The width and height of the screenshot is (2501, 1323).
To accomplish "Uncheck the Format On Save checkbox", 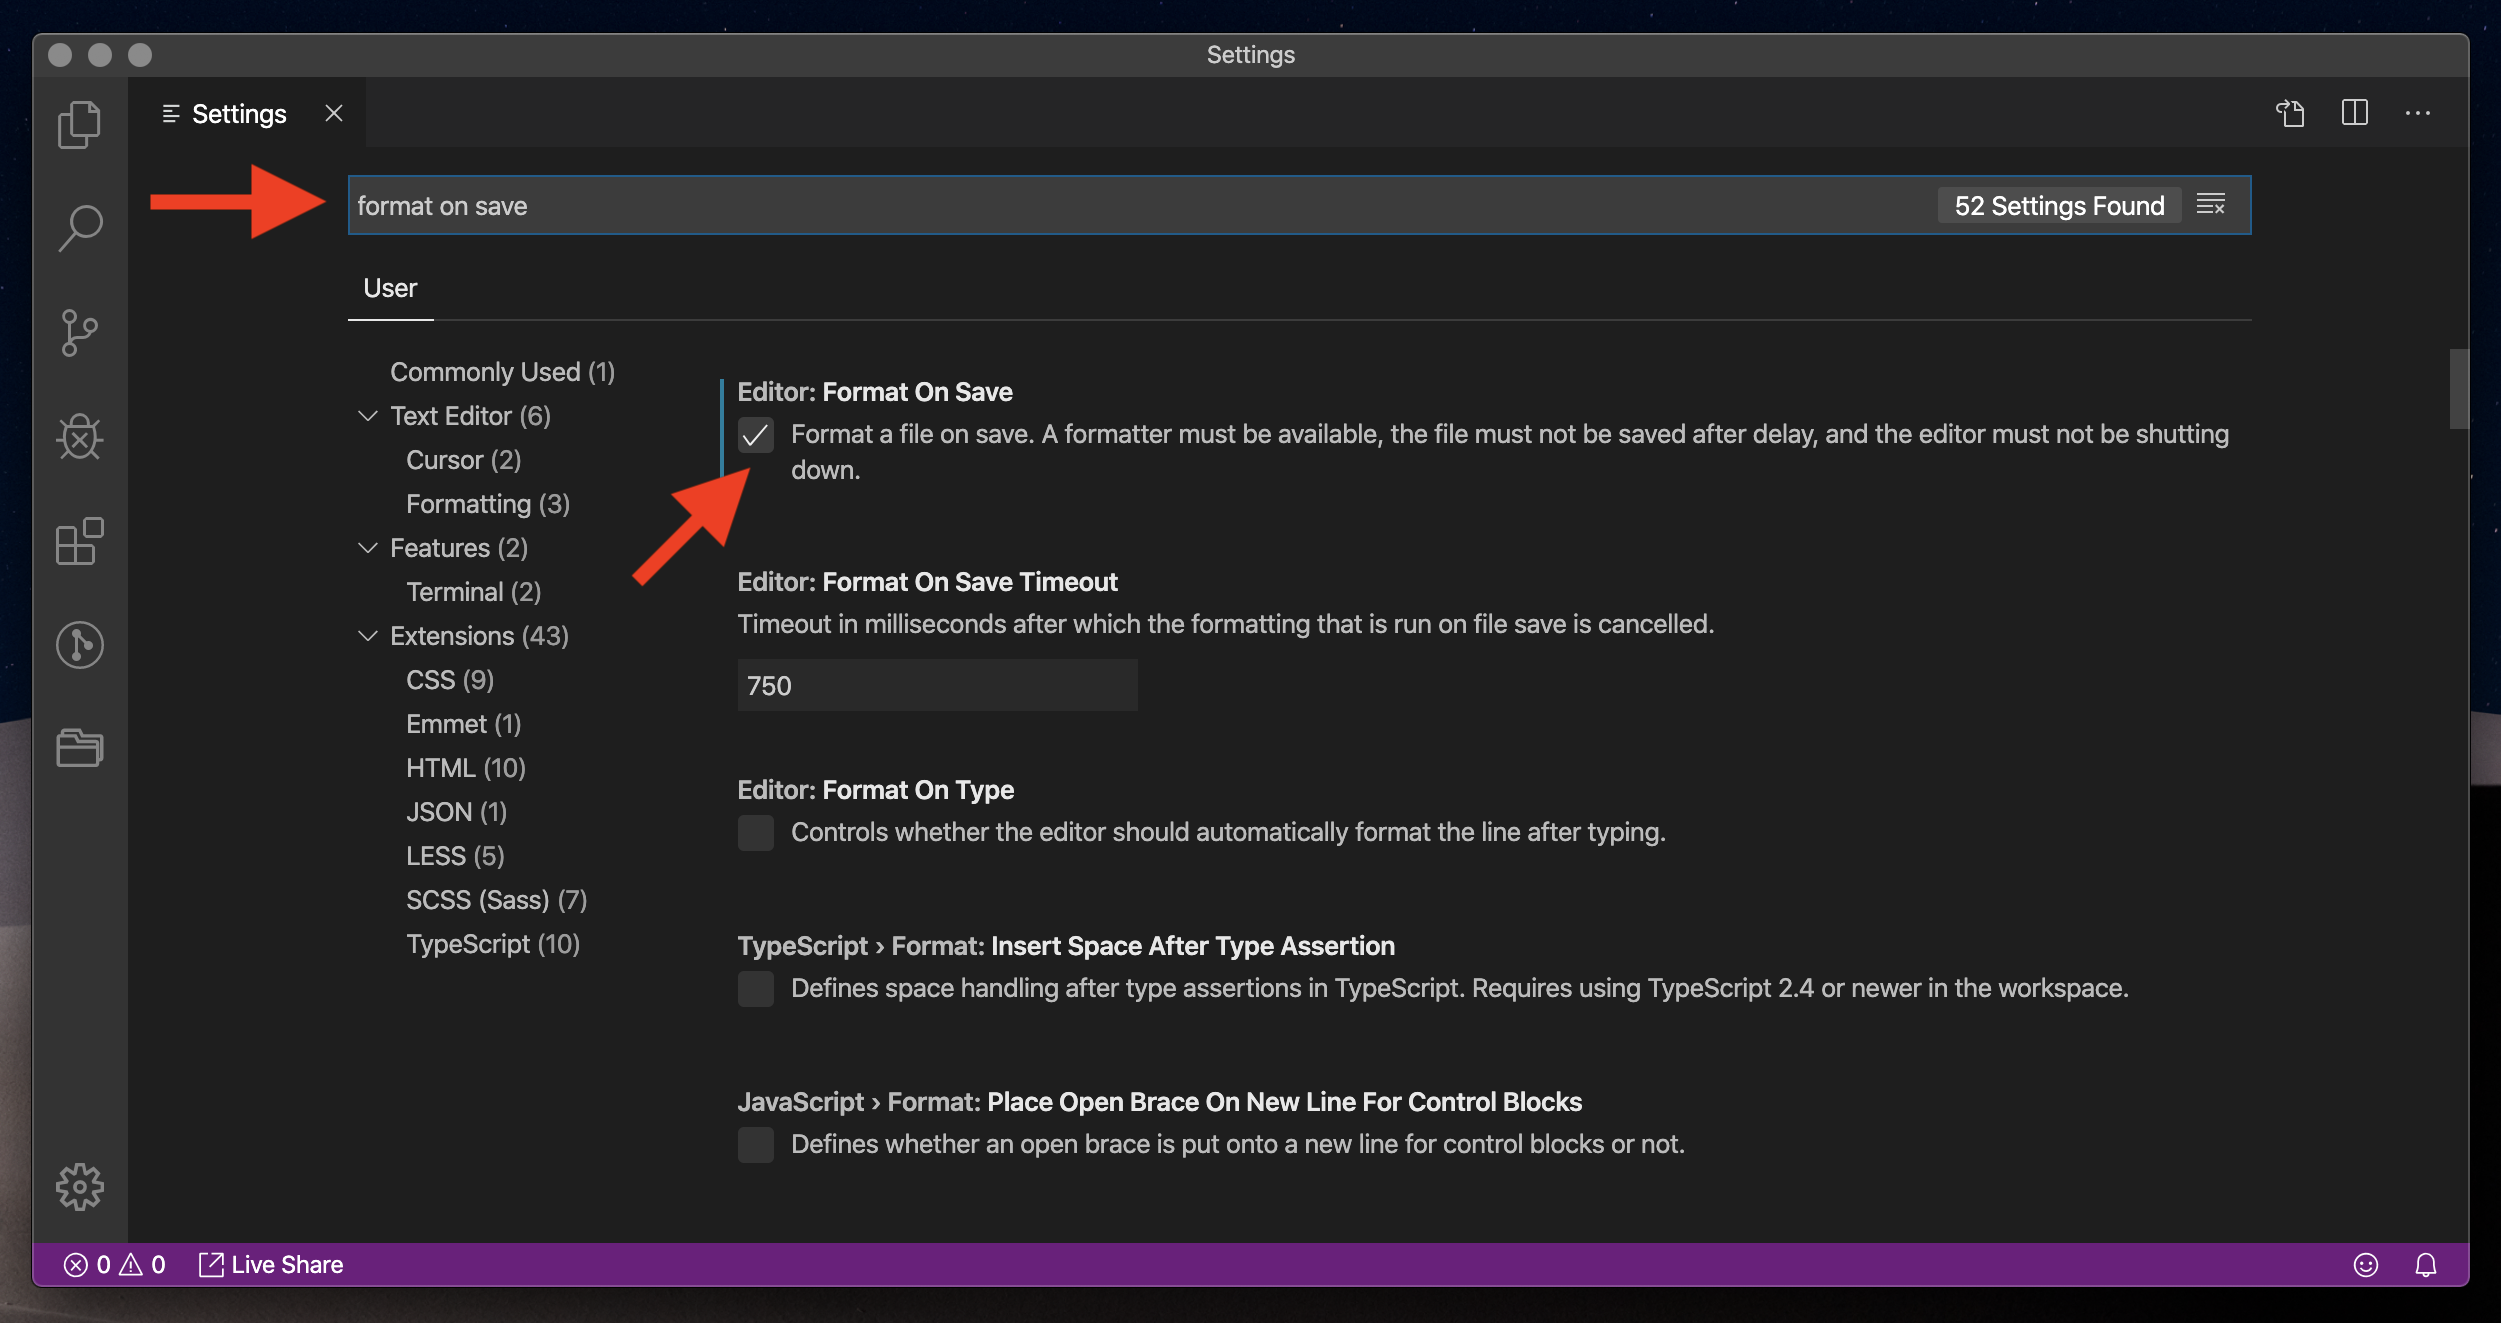I will (x=755, y=435).
